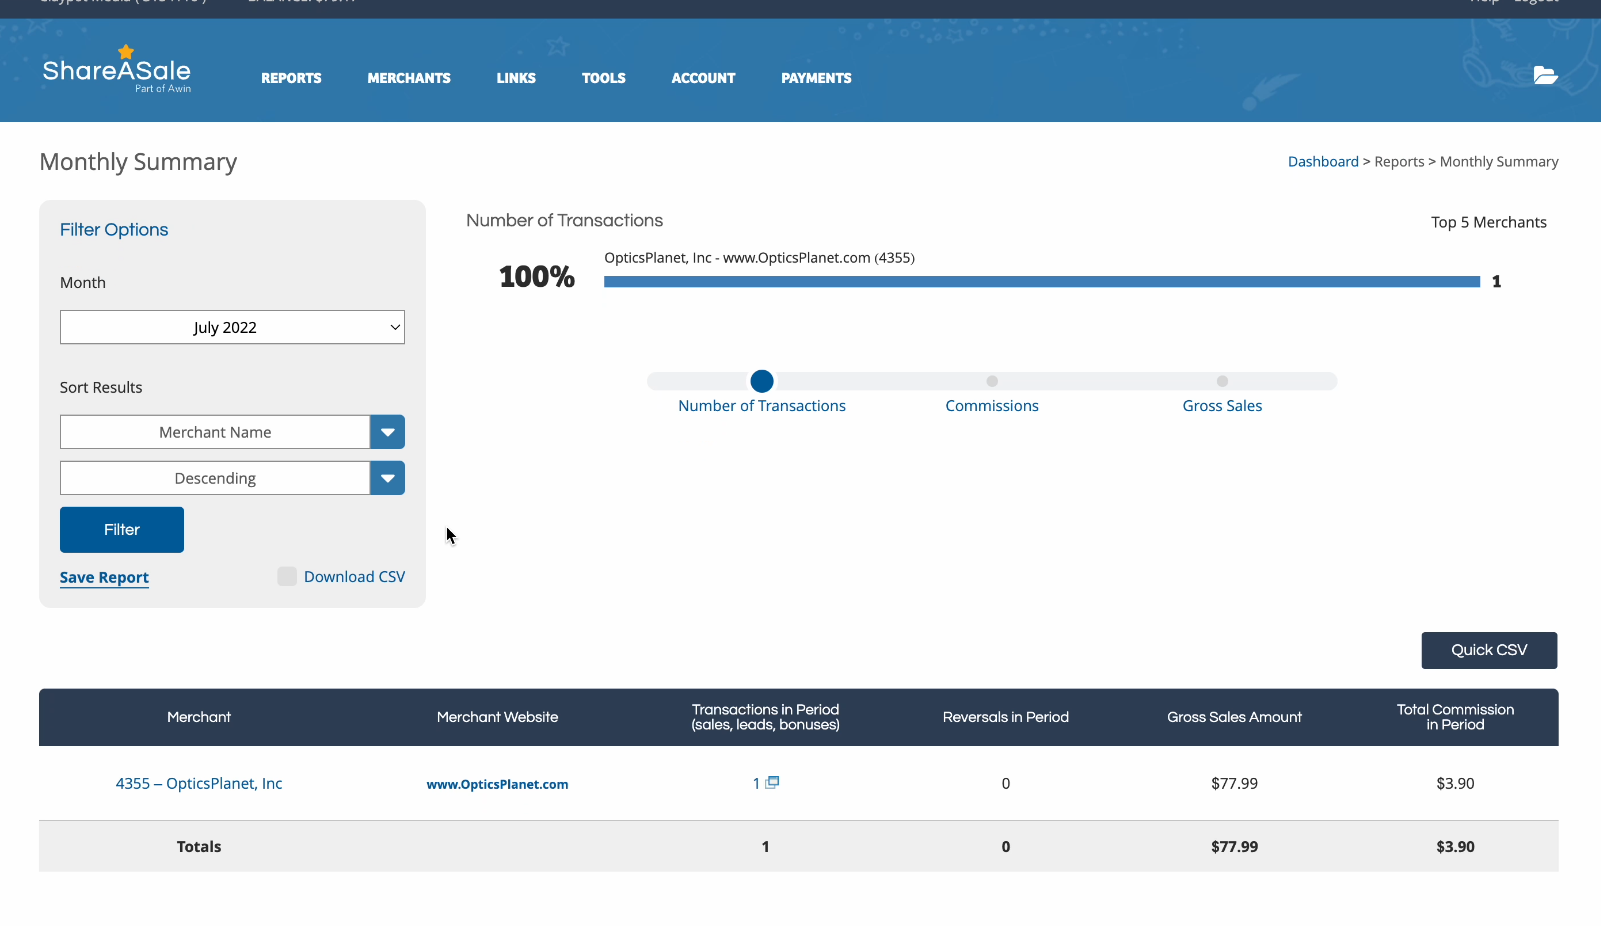This screenshot has height=926, width=1601.
Task: Expand the Descending order arrow
Action: [387, 478]
